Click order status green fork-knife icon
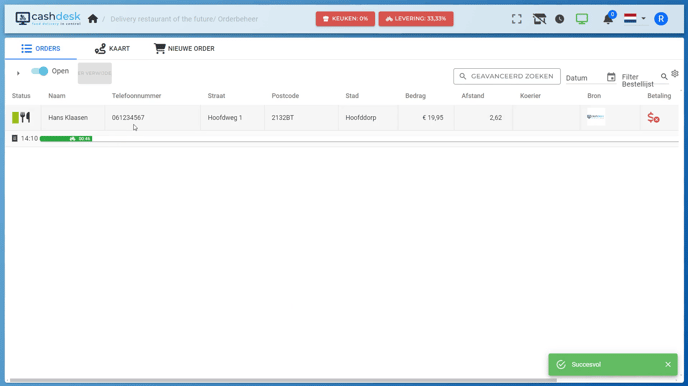688x386 pixels. [x=21, y=117]
